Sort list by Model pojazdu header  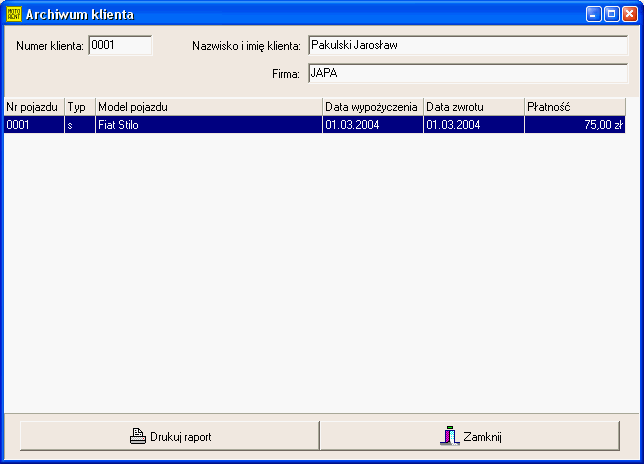(208, 106)
